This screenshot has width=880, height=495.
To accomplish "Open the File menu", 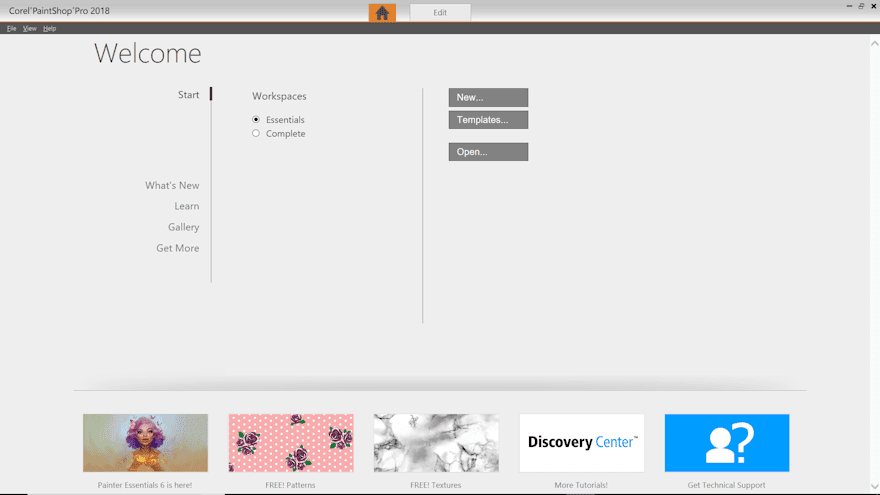I will click(12, 29).
